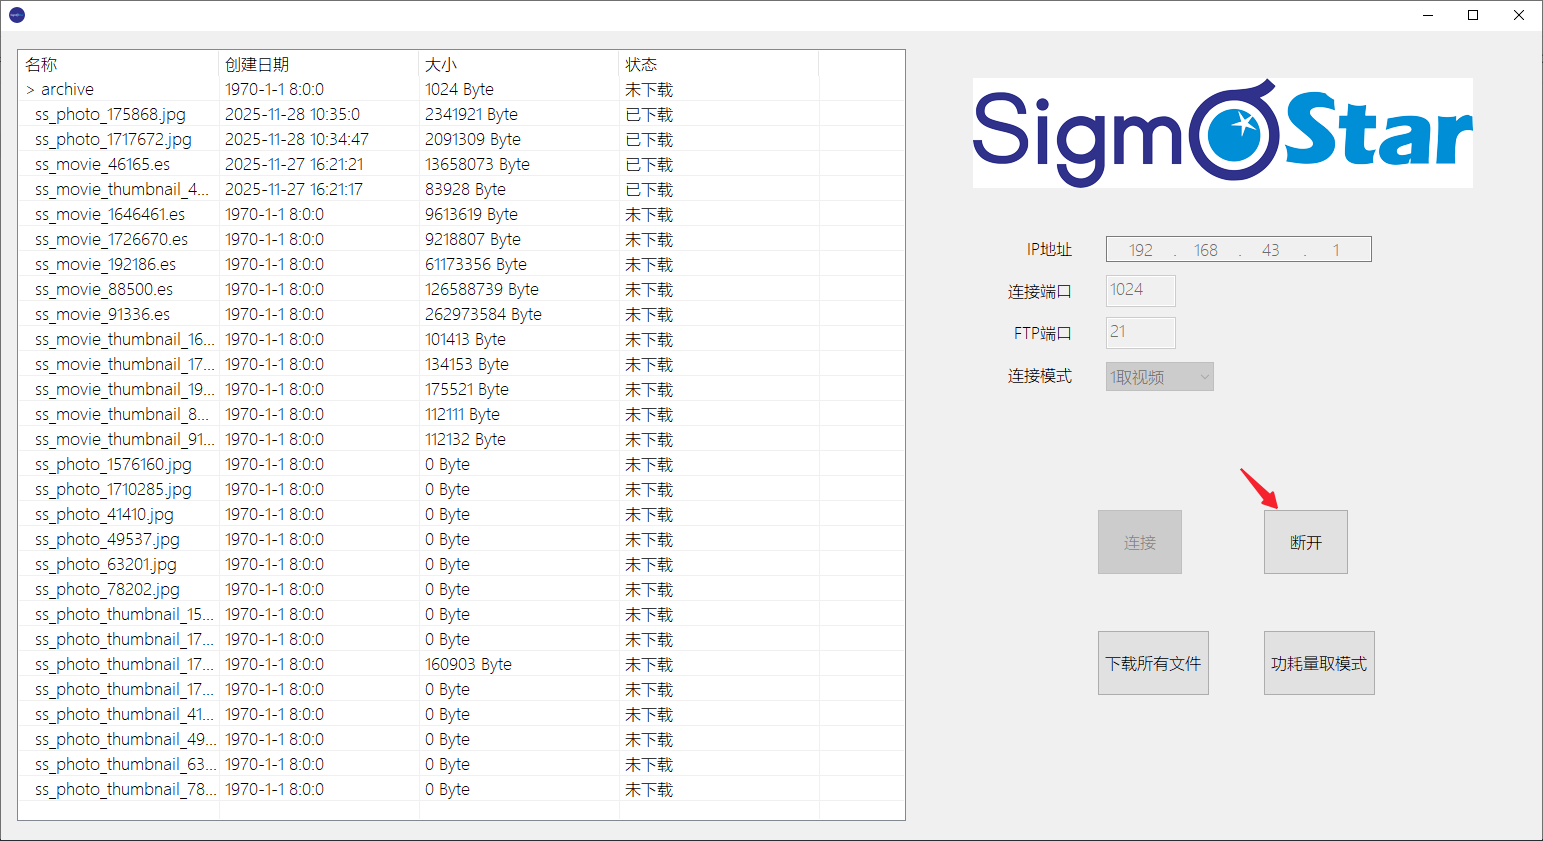Click the 连接 connect button
This screenshot has height=841, width=1543.
pos(1139,542)
